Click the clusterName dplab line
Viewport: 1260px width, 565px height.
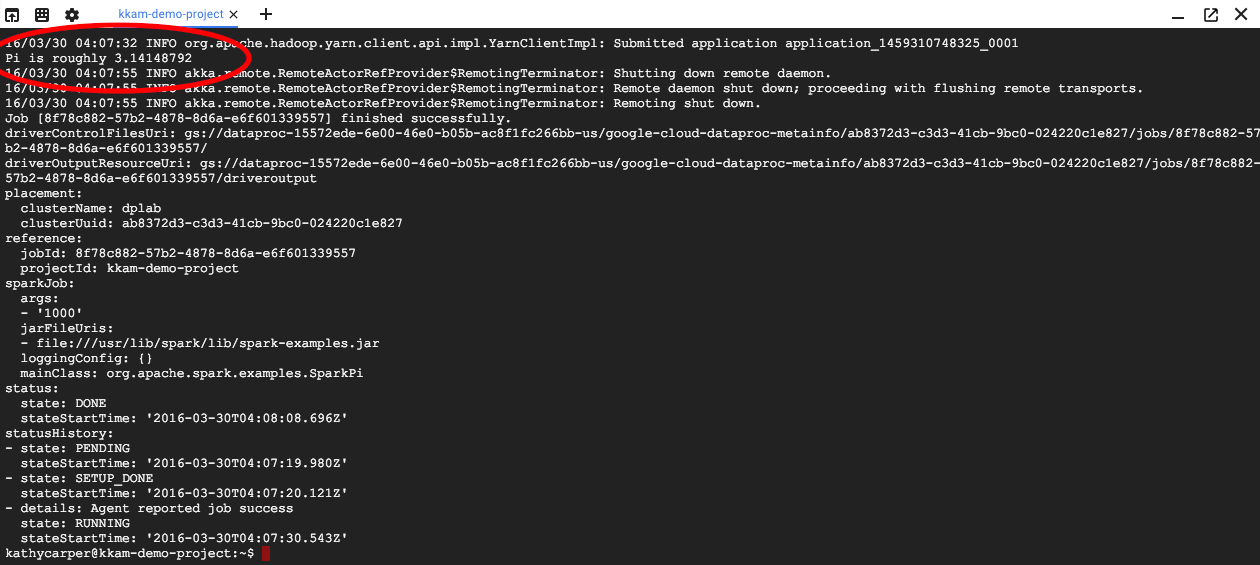coord(91,208)
